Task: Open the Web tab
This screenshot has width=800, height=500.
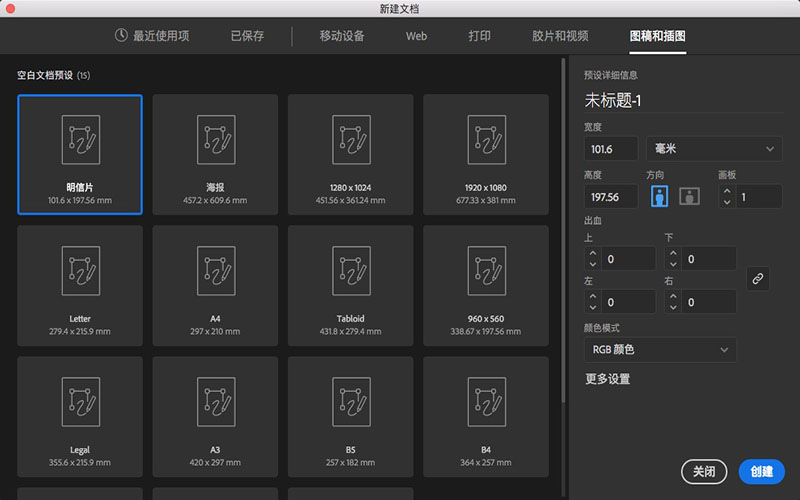Action: coord(416,36)
